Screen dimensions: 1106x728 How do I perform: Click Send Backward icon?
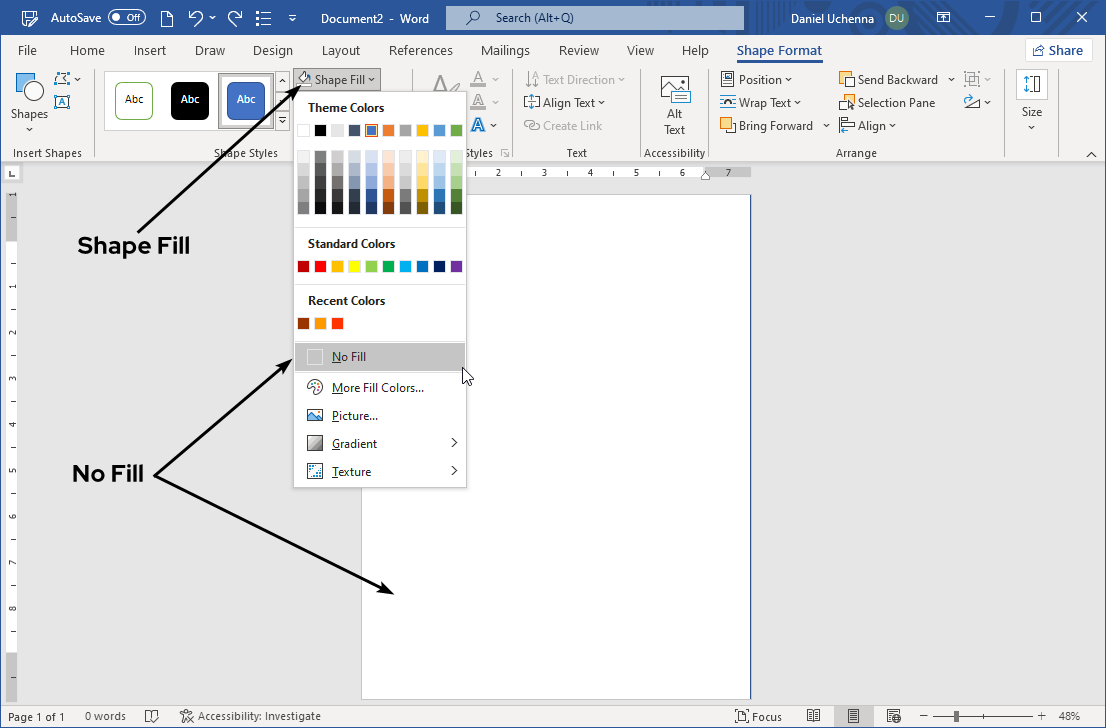[x=847, y=80]
